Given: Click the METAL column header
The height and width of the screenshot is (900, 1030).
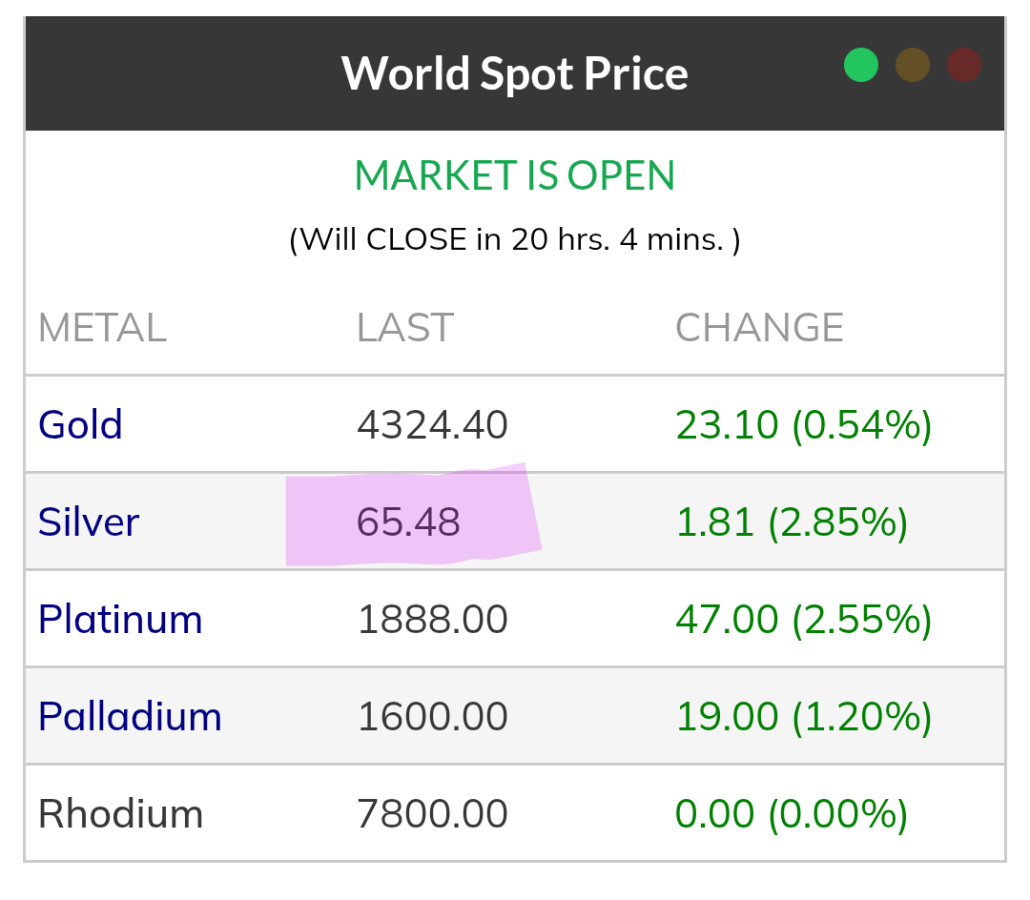Looking at the screenshot, I should (x=102, y=328).
